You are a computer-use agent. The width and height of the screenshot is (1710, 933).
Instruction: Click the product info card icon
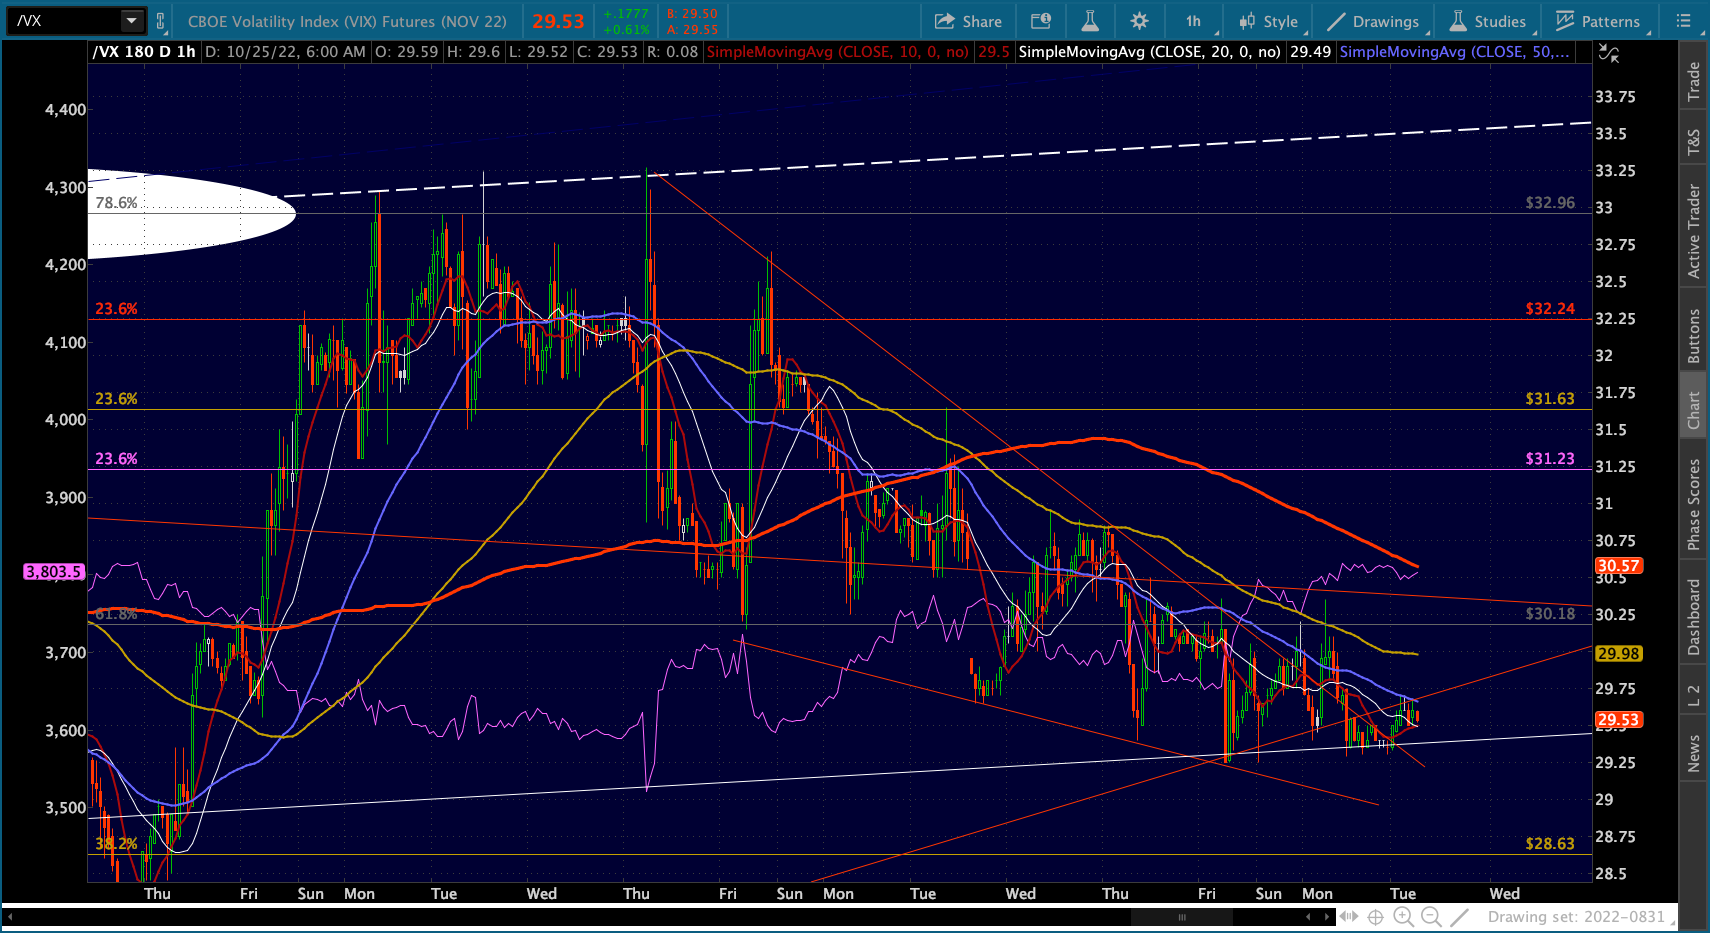click(x=1041, y=21)
